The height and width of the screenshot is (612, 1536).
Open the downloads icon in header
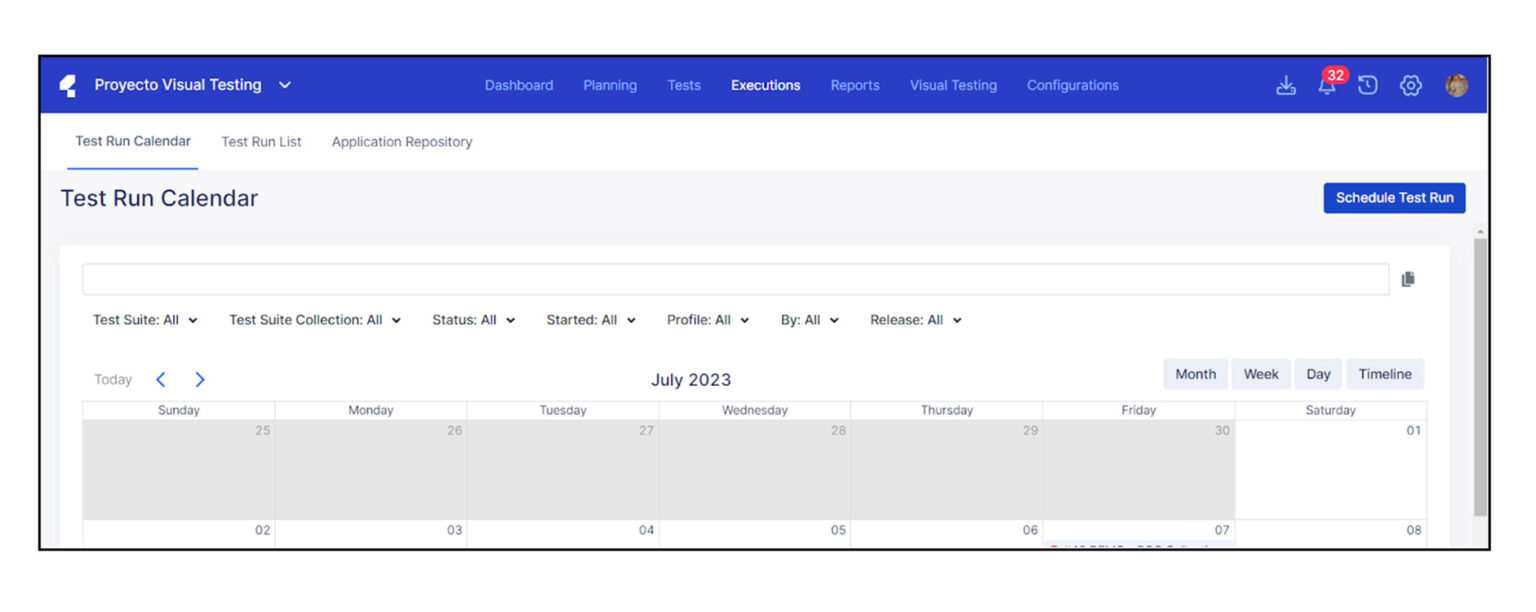pyautogui.click(x=1286, y=86)
